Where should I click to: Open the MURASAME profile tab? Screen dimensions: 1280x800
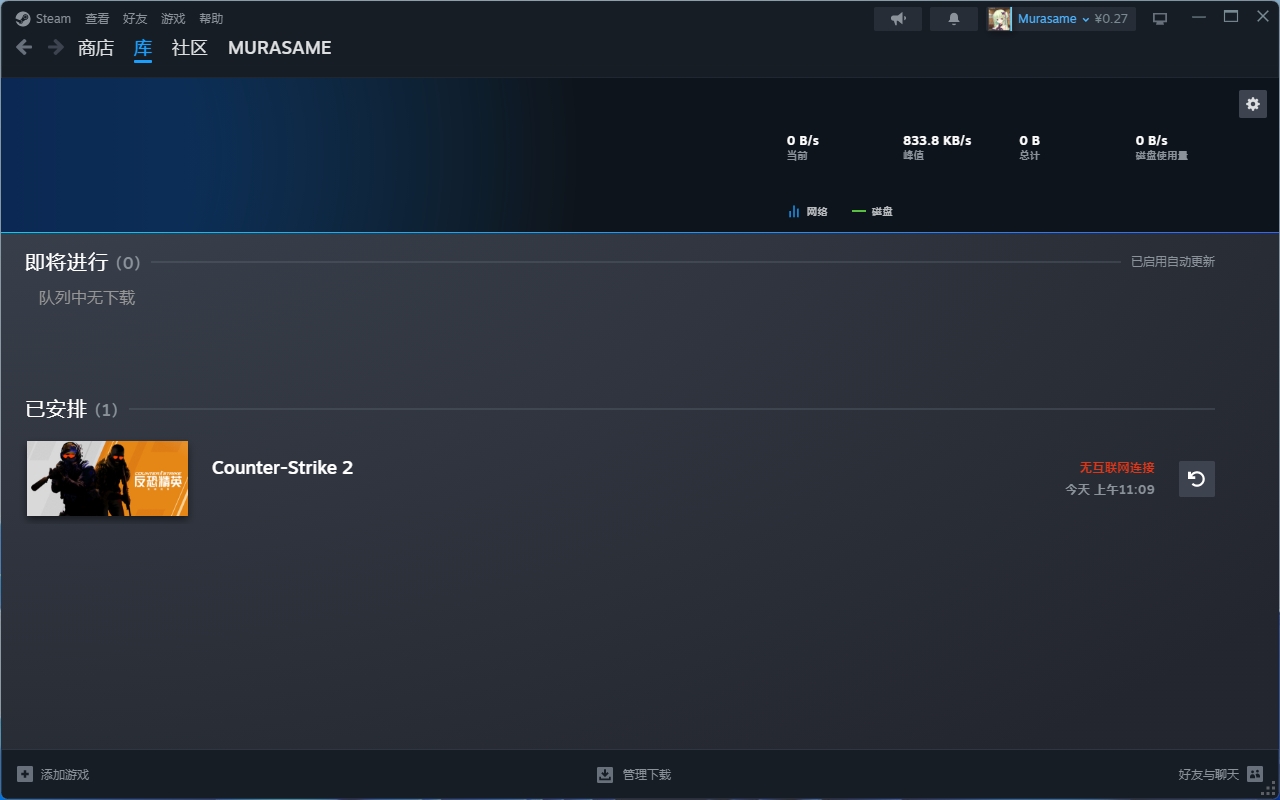tap(280, 48)
